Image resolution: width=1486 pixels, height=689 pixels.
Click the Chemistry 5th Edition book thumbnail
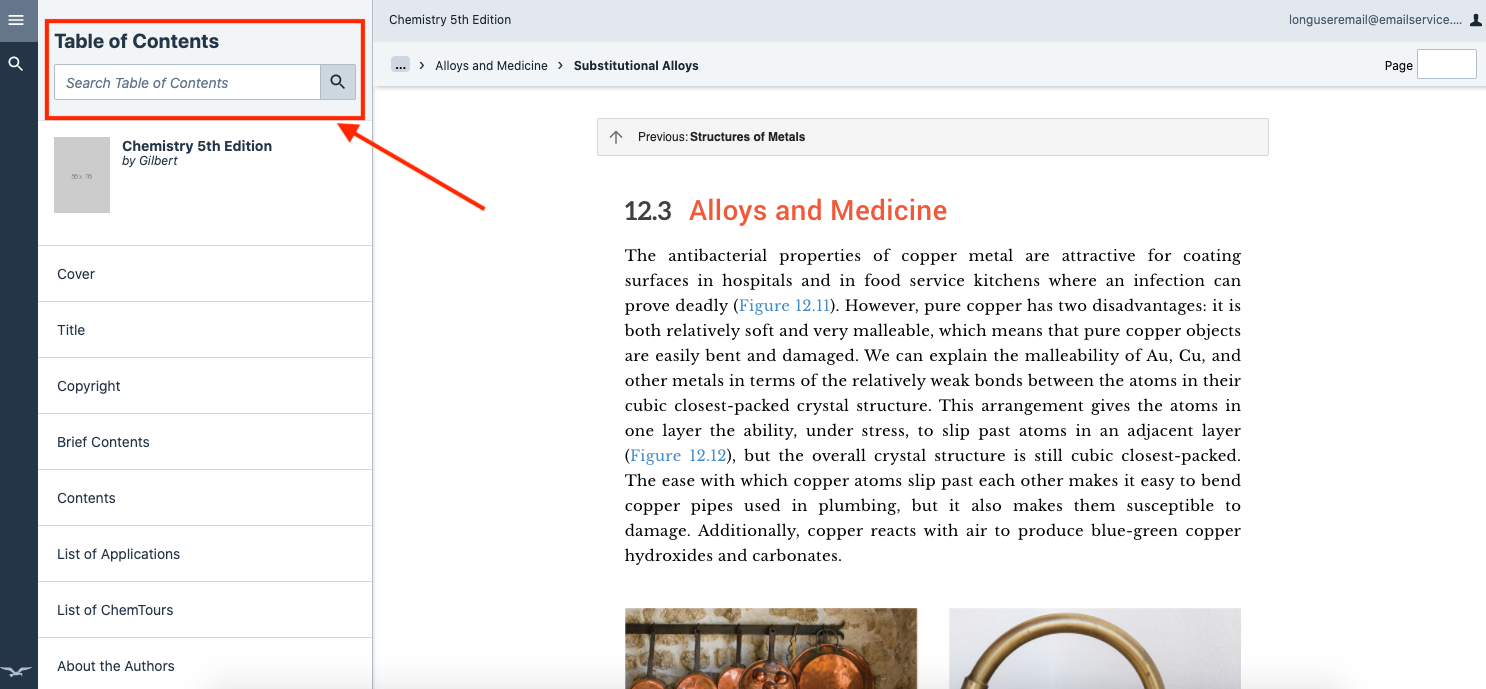tap(82, 175)
